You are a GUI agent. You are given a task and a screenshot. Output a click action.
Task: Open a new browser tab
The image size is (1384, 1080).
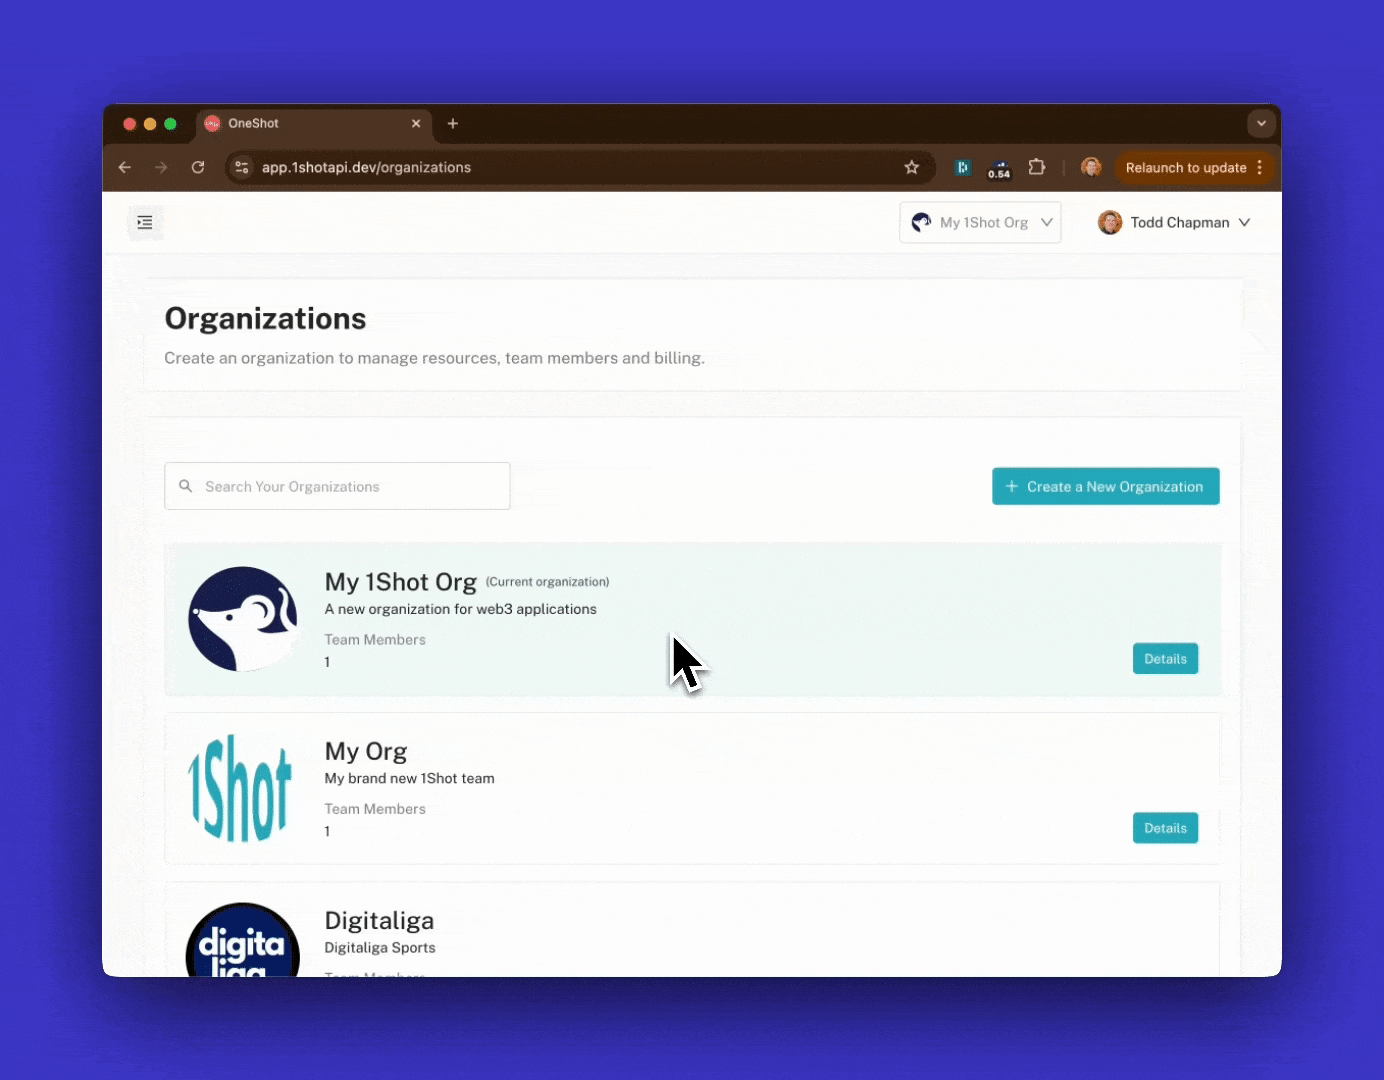tap(453, 123)
